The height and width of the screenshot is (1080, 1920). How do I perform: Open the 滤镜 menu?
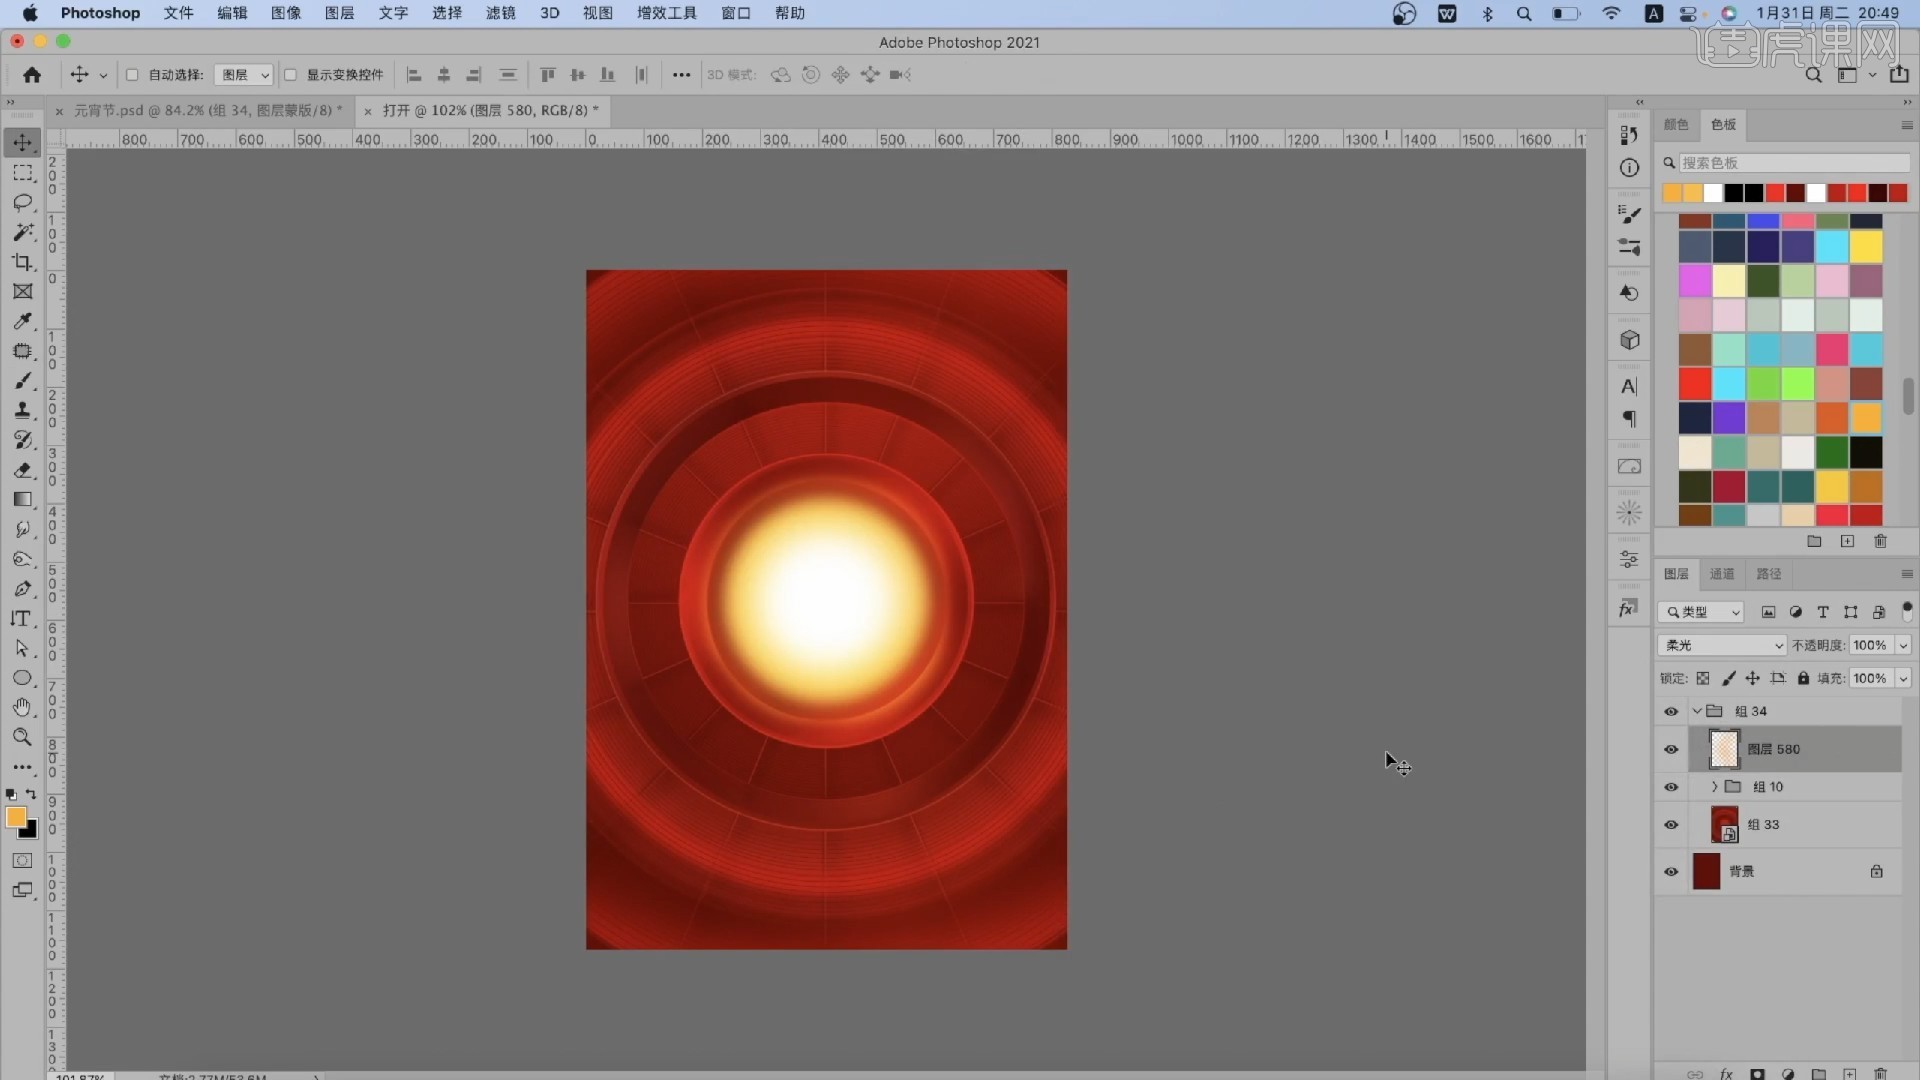tap(500, 13)
